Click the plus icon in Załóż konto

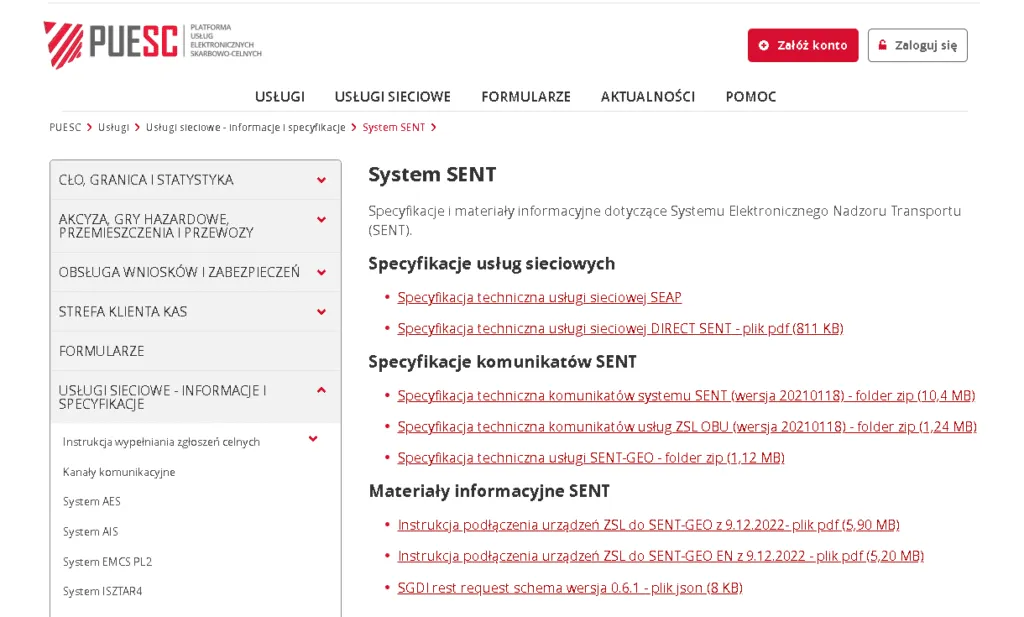[x=763, y=46]
